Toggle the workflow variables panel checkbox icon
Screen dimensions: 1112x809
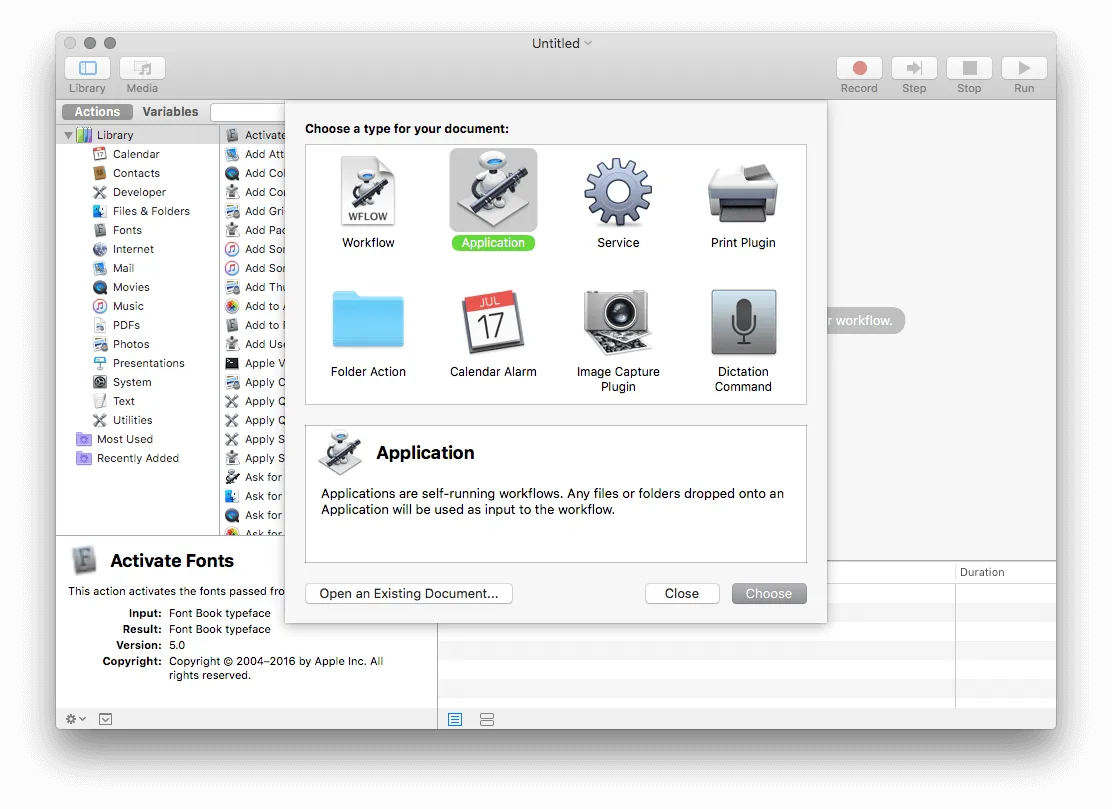click(x=104, y=718)
